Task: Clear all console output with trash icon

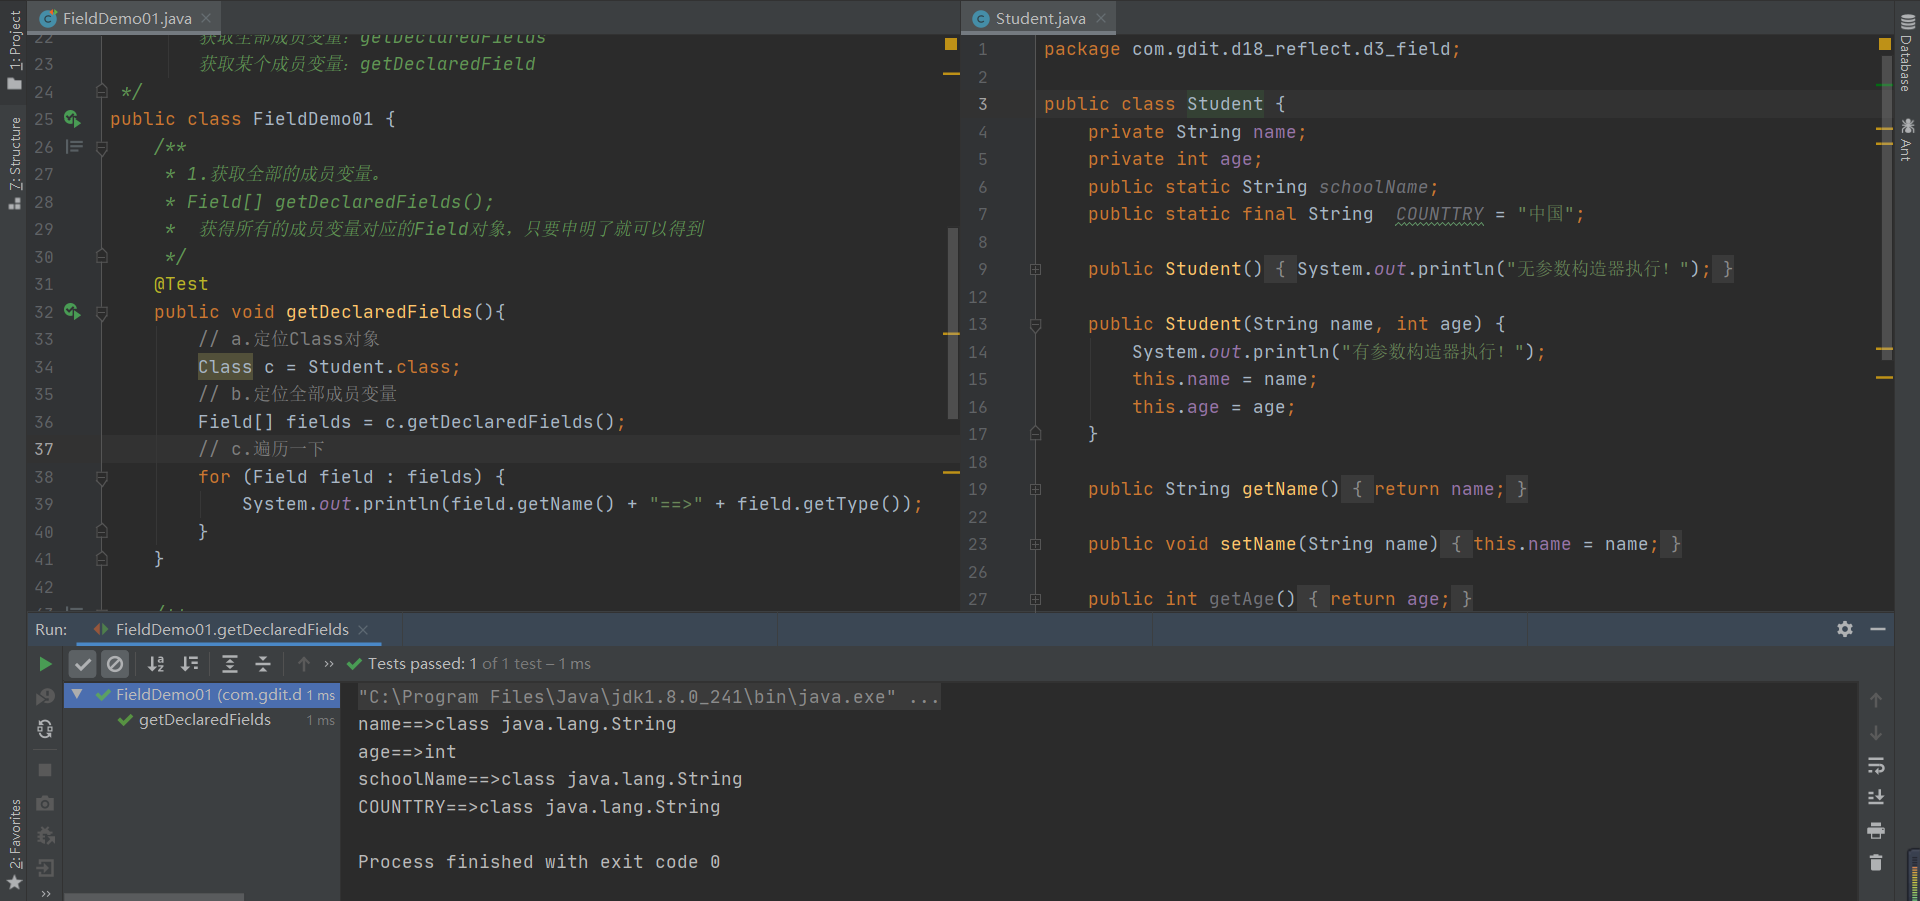Action: click(1876, 862)
